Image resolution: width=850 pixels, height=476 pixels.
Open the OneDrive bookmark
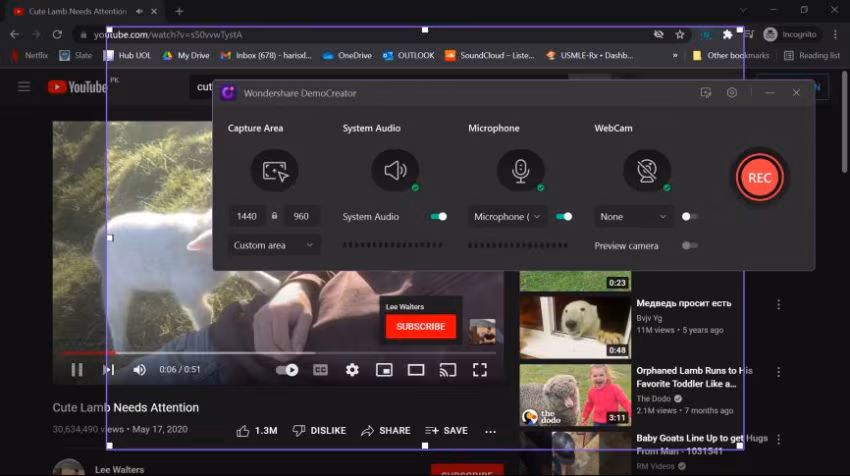tap(347, 55)
